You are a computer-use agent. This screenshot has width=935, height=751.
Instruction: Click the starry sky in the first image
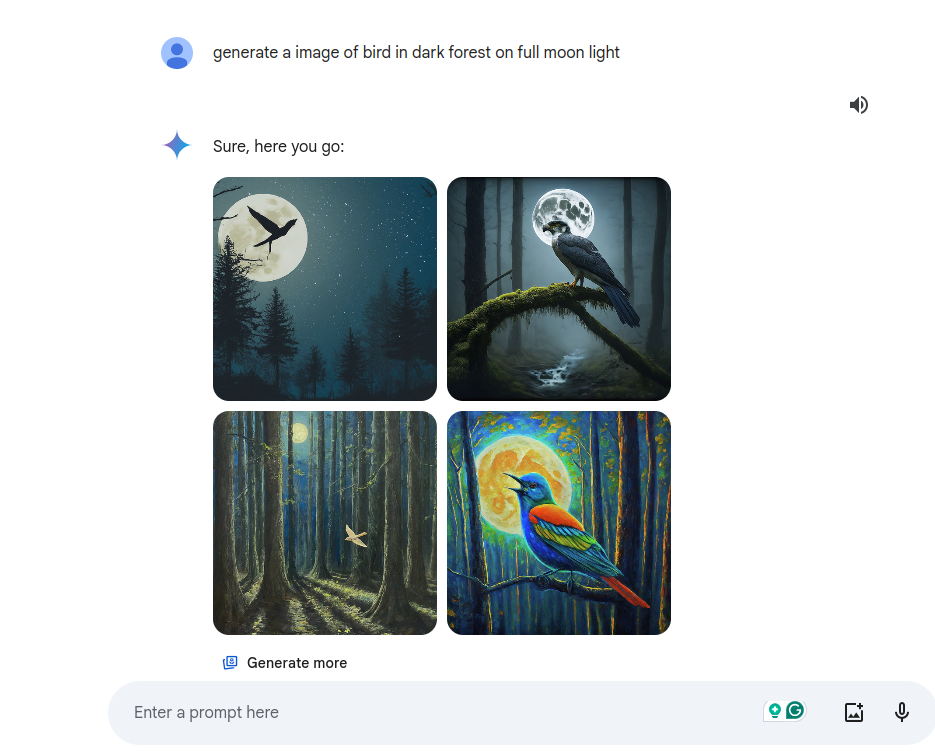tap(370, 239)
